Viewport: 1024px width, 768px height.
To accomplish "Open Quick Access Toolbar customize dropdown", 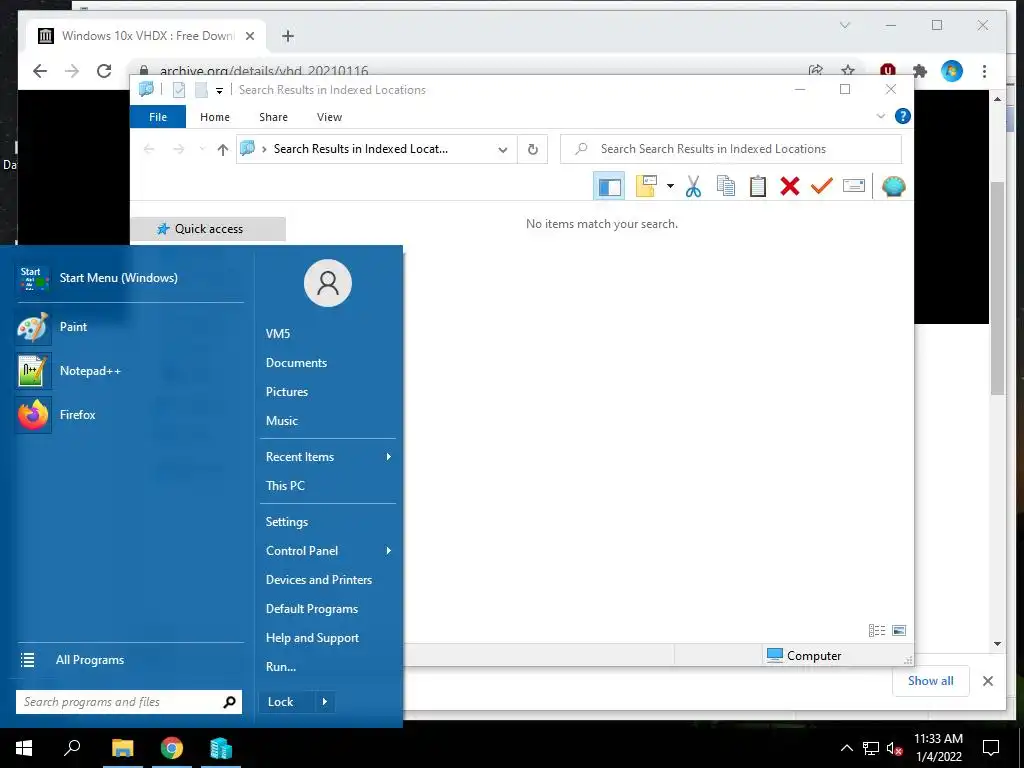I will pyautogui.click(x=219, y=90).
